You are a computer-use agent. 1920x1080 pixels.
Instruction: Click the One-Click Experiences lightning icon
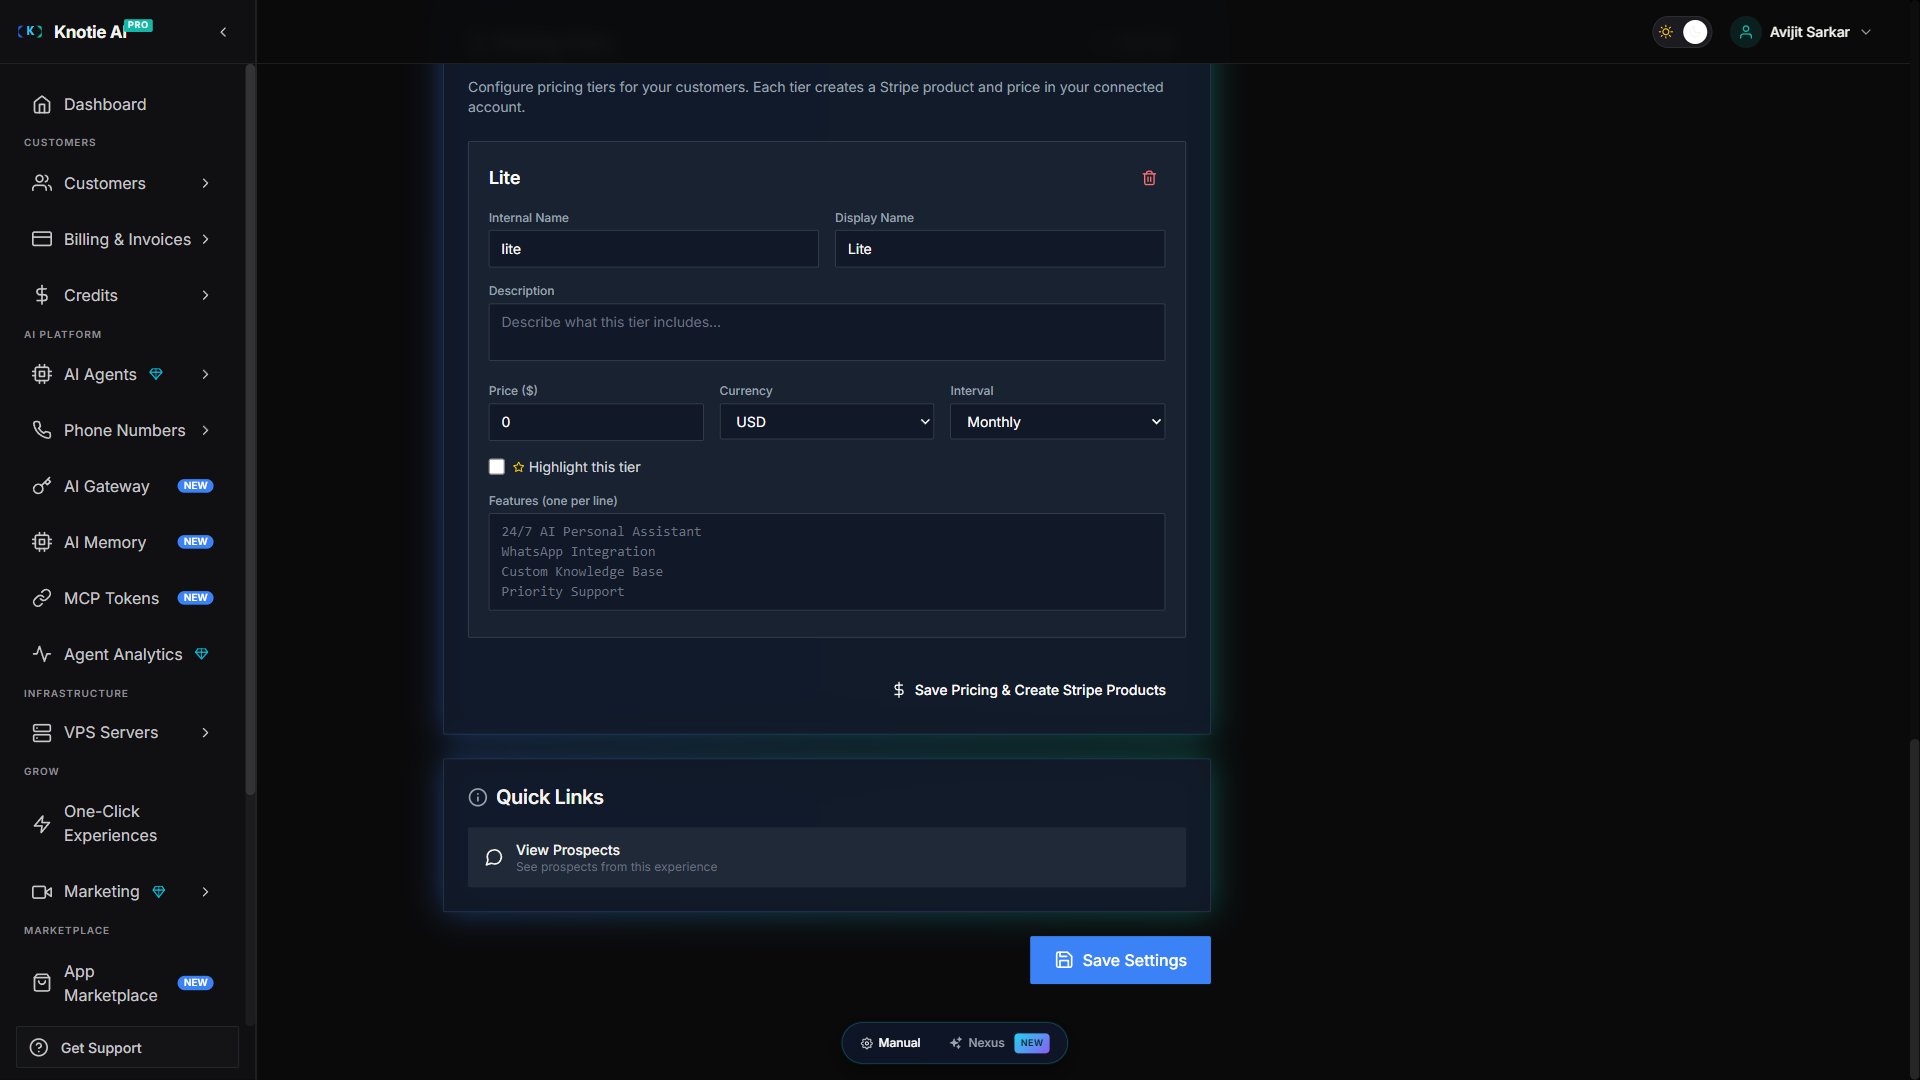pyautogui.click(x=42, y=824)
